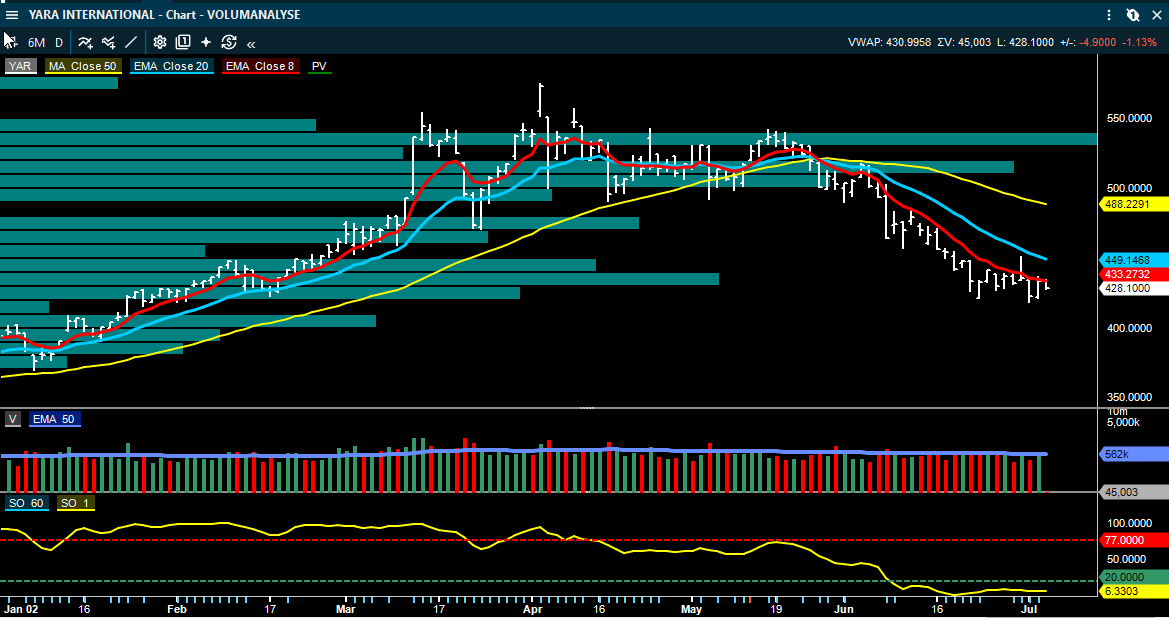Click the 400.0000 price axis label
Screen dimensions: 1169x618
point(1129,328)
